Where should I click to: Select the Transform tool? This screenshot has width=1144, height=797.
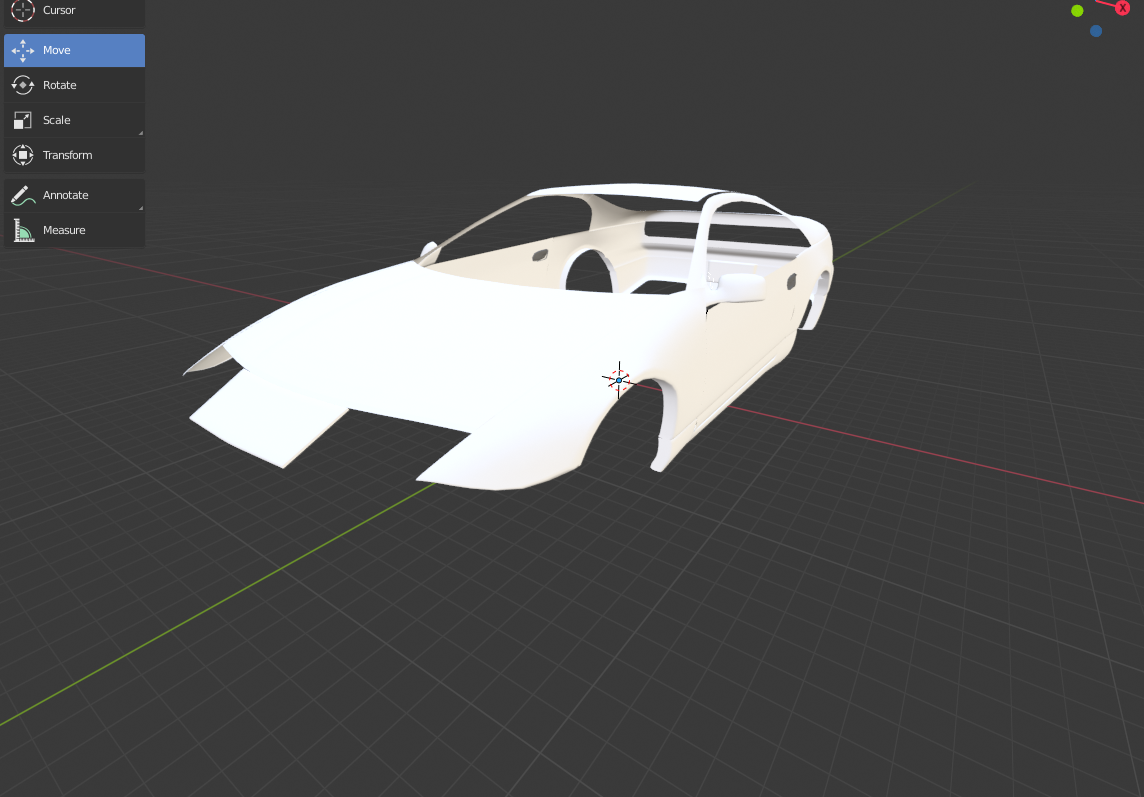pos(74,155)
